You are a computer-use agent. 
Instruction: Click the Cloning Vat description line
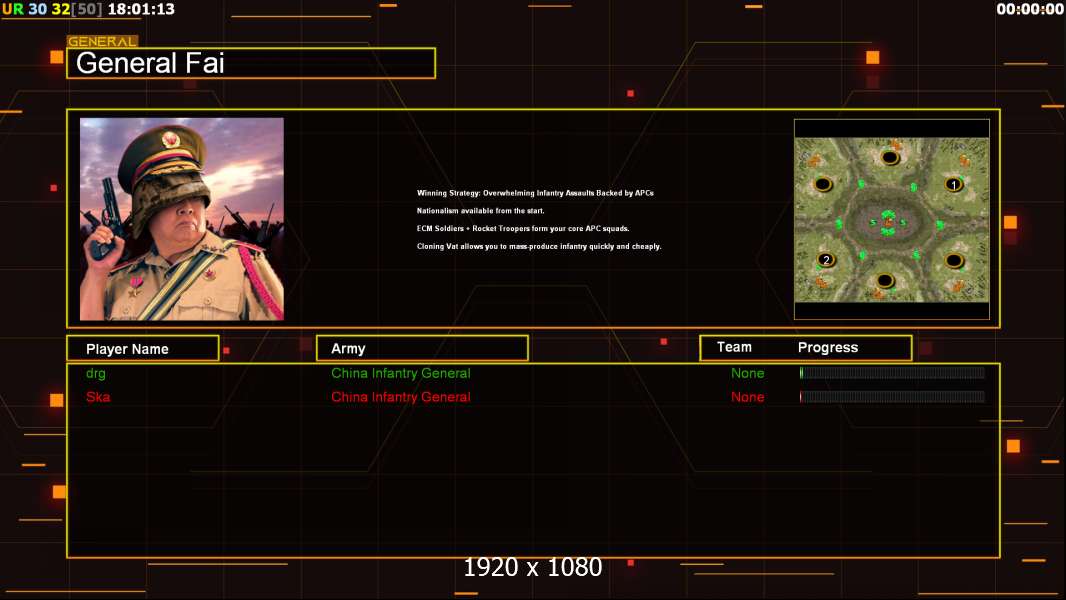(x=539, y=246)
